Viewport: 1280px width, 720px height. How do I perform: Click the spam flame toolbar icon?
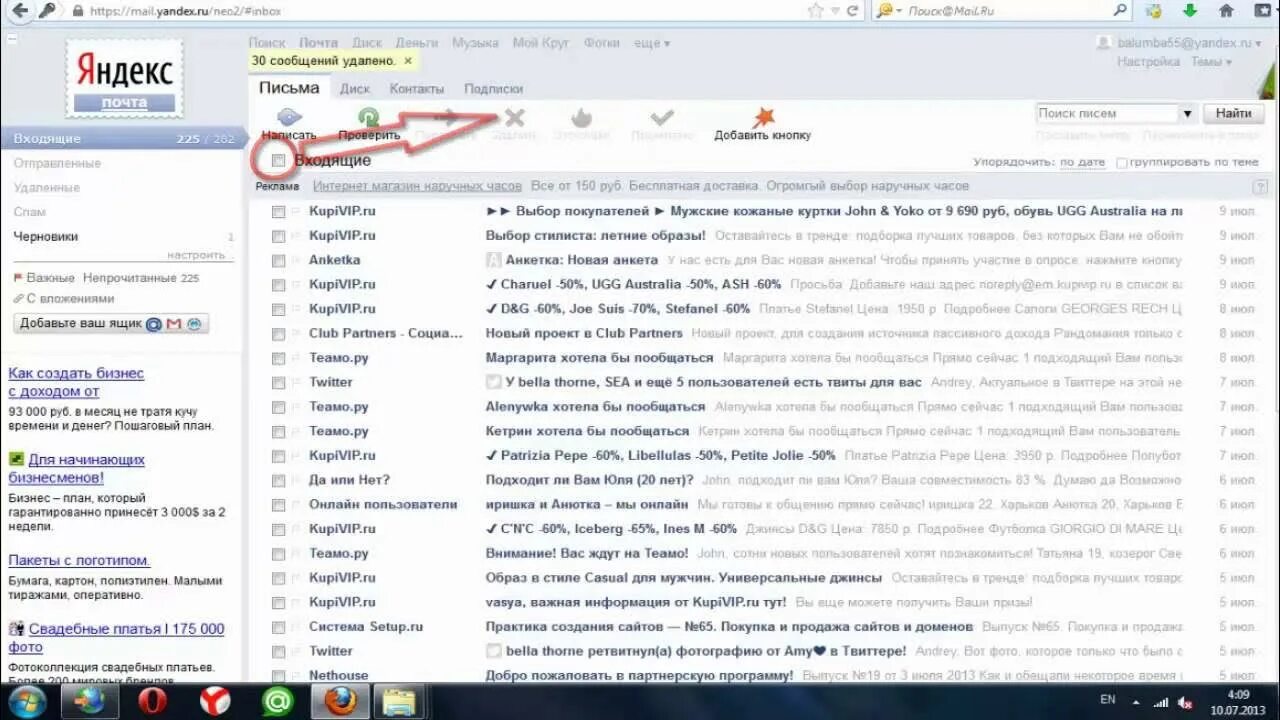[581, 117]
